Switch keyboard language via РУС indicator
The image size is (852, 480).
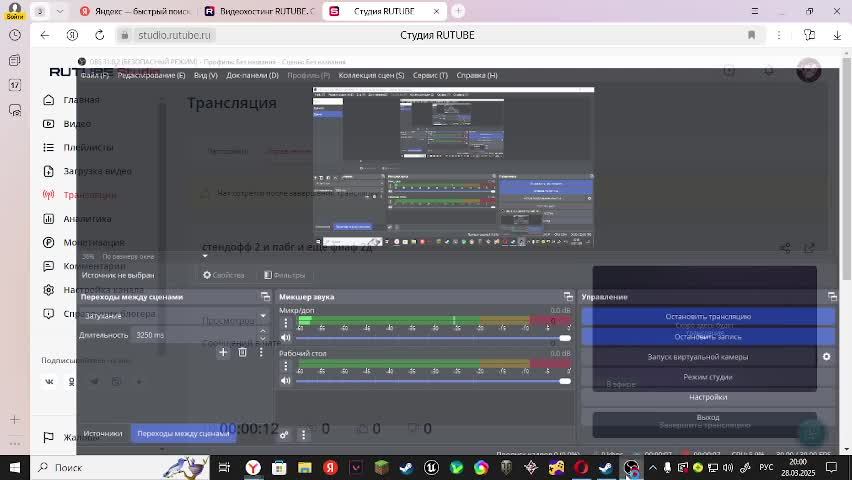pos(766,467)
